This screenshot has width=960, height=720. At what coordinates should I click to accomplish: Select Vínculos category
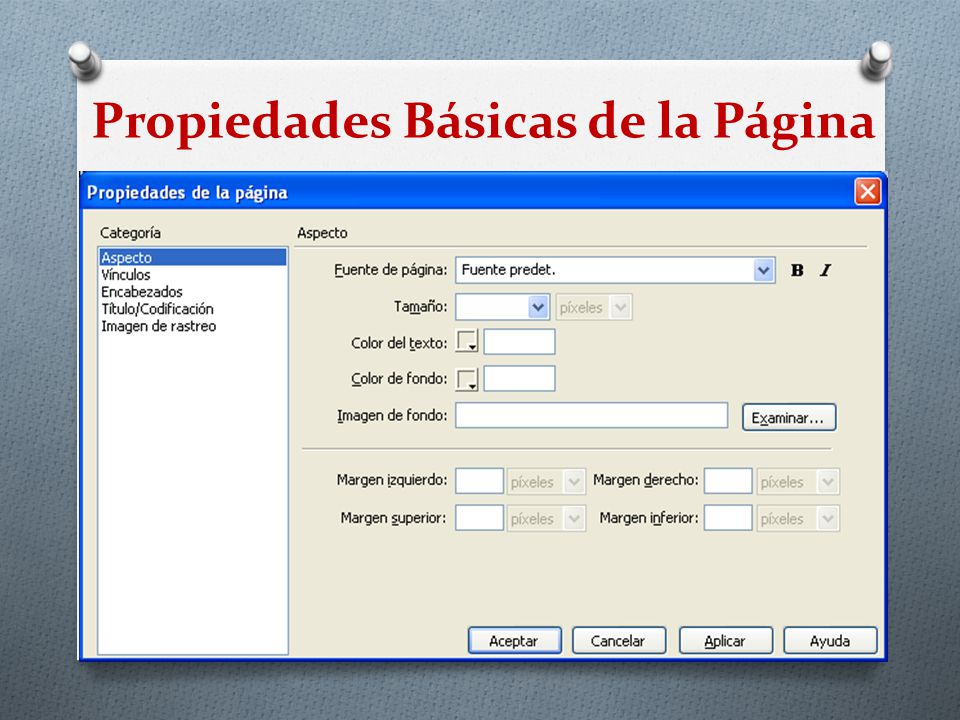coord(192,274)
